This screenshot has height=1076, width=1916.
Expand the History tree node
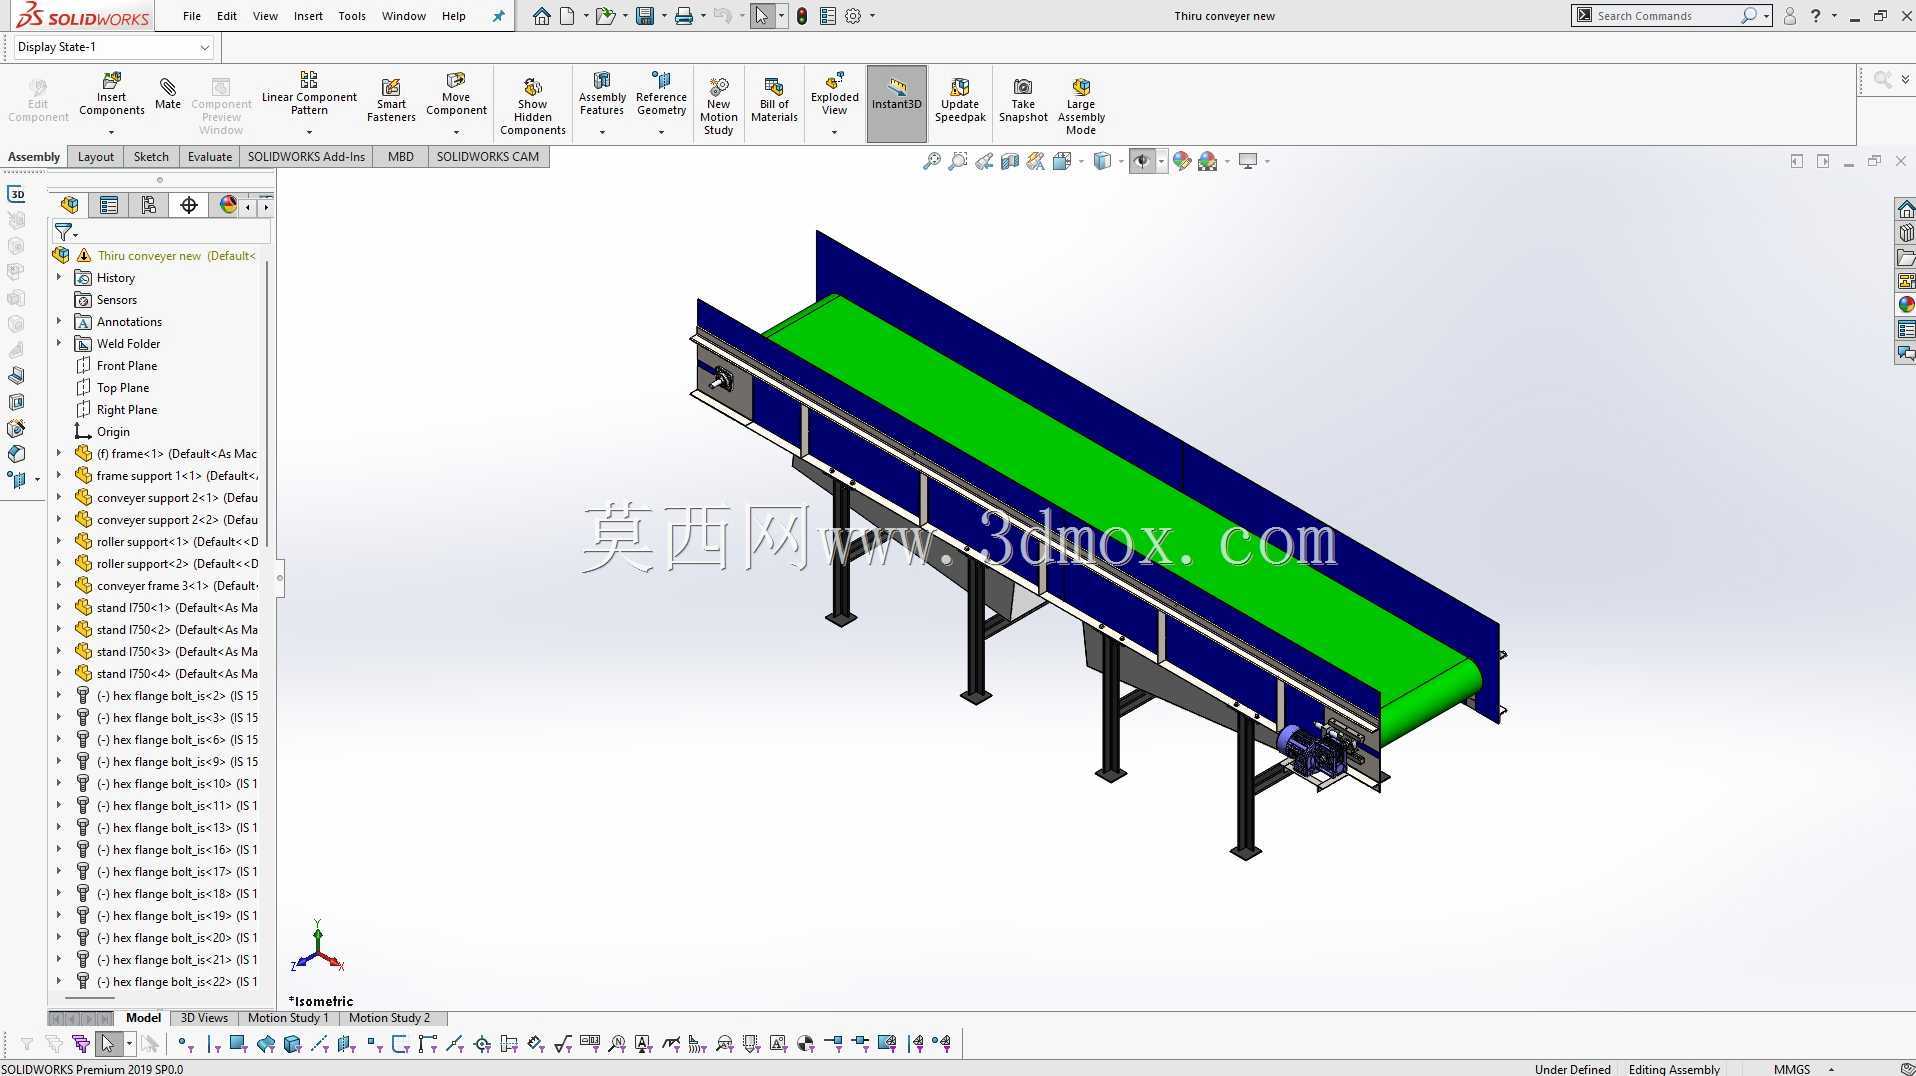point(59,277)
